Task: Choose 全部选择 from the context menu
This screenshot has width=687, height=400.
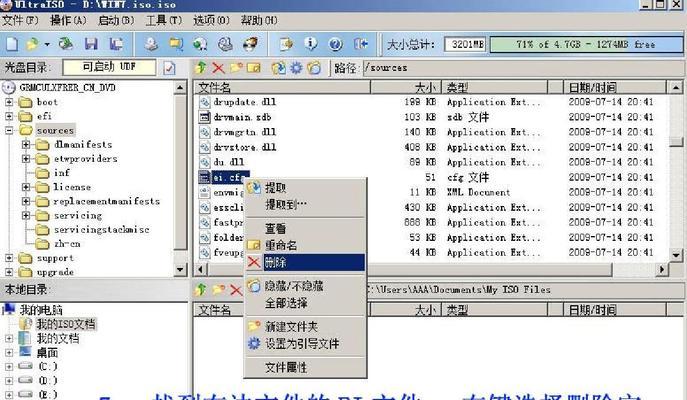Action: [x=305, y=303]
